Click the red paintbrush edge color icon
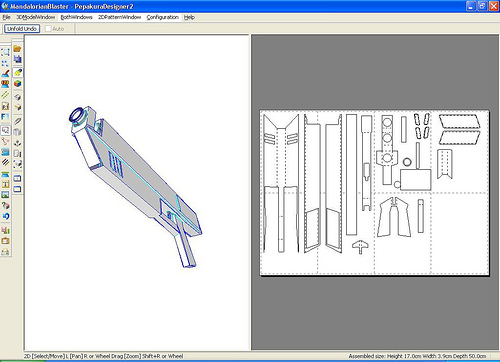Screen dimensions: 500x362 (x=5, y=74)
